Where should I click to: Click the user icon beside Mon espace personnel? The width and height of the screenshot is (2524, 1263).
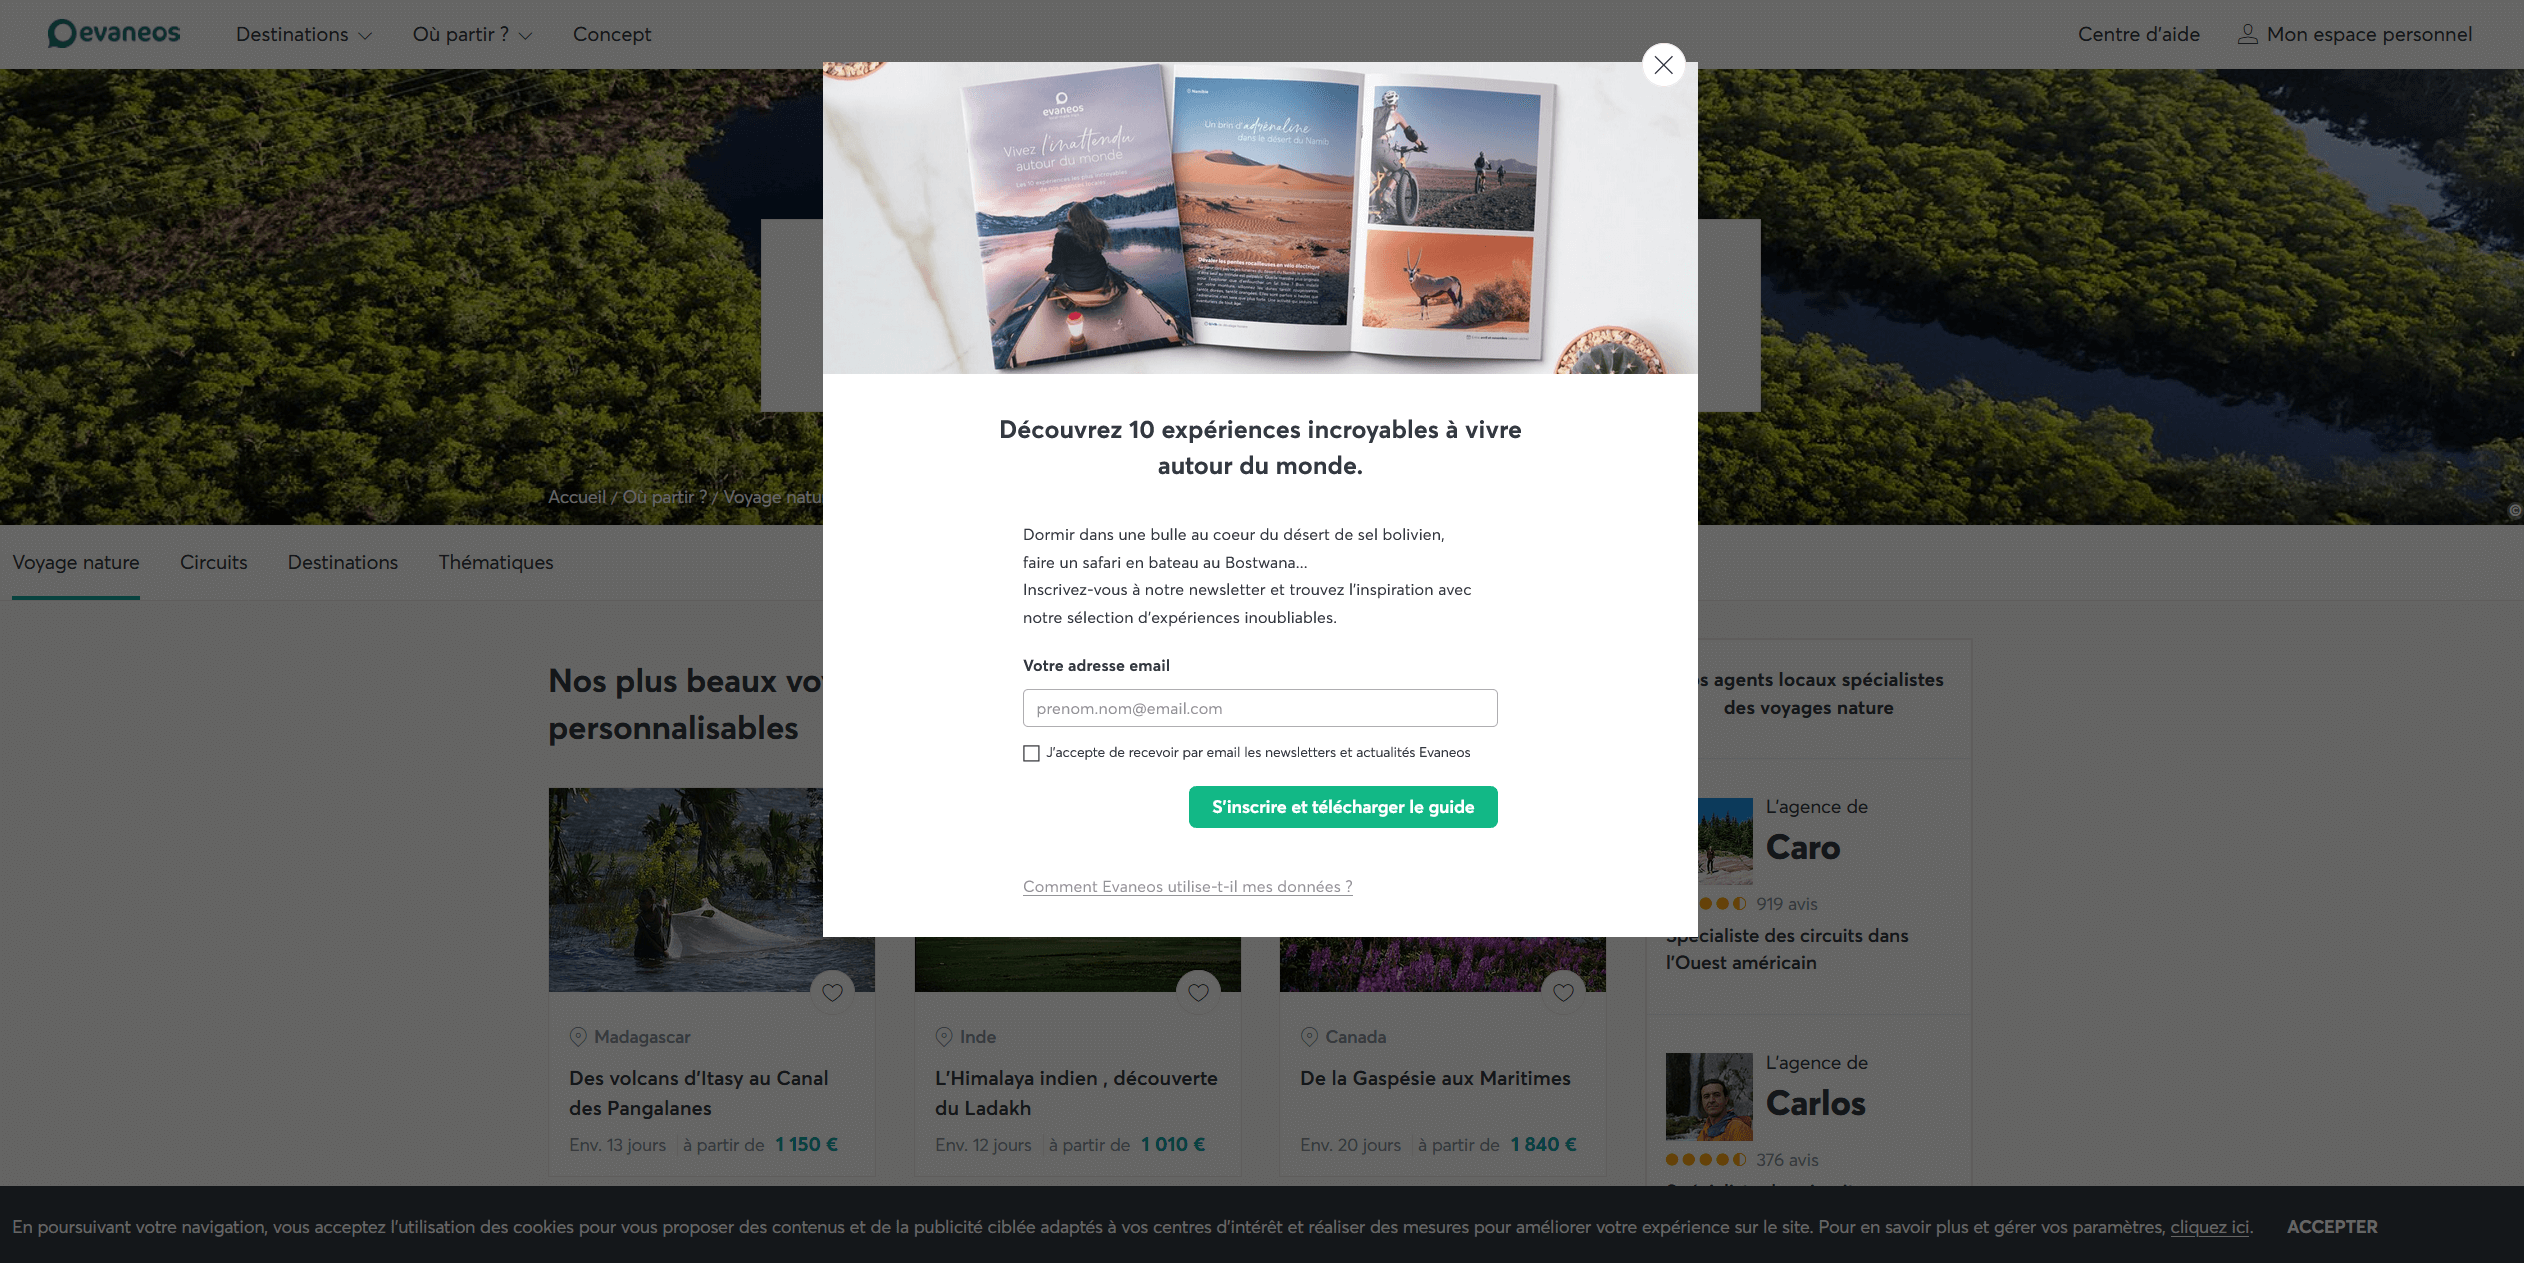pos(2247,34)
